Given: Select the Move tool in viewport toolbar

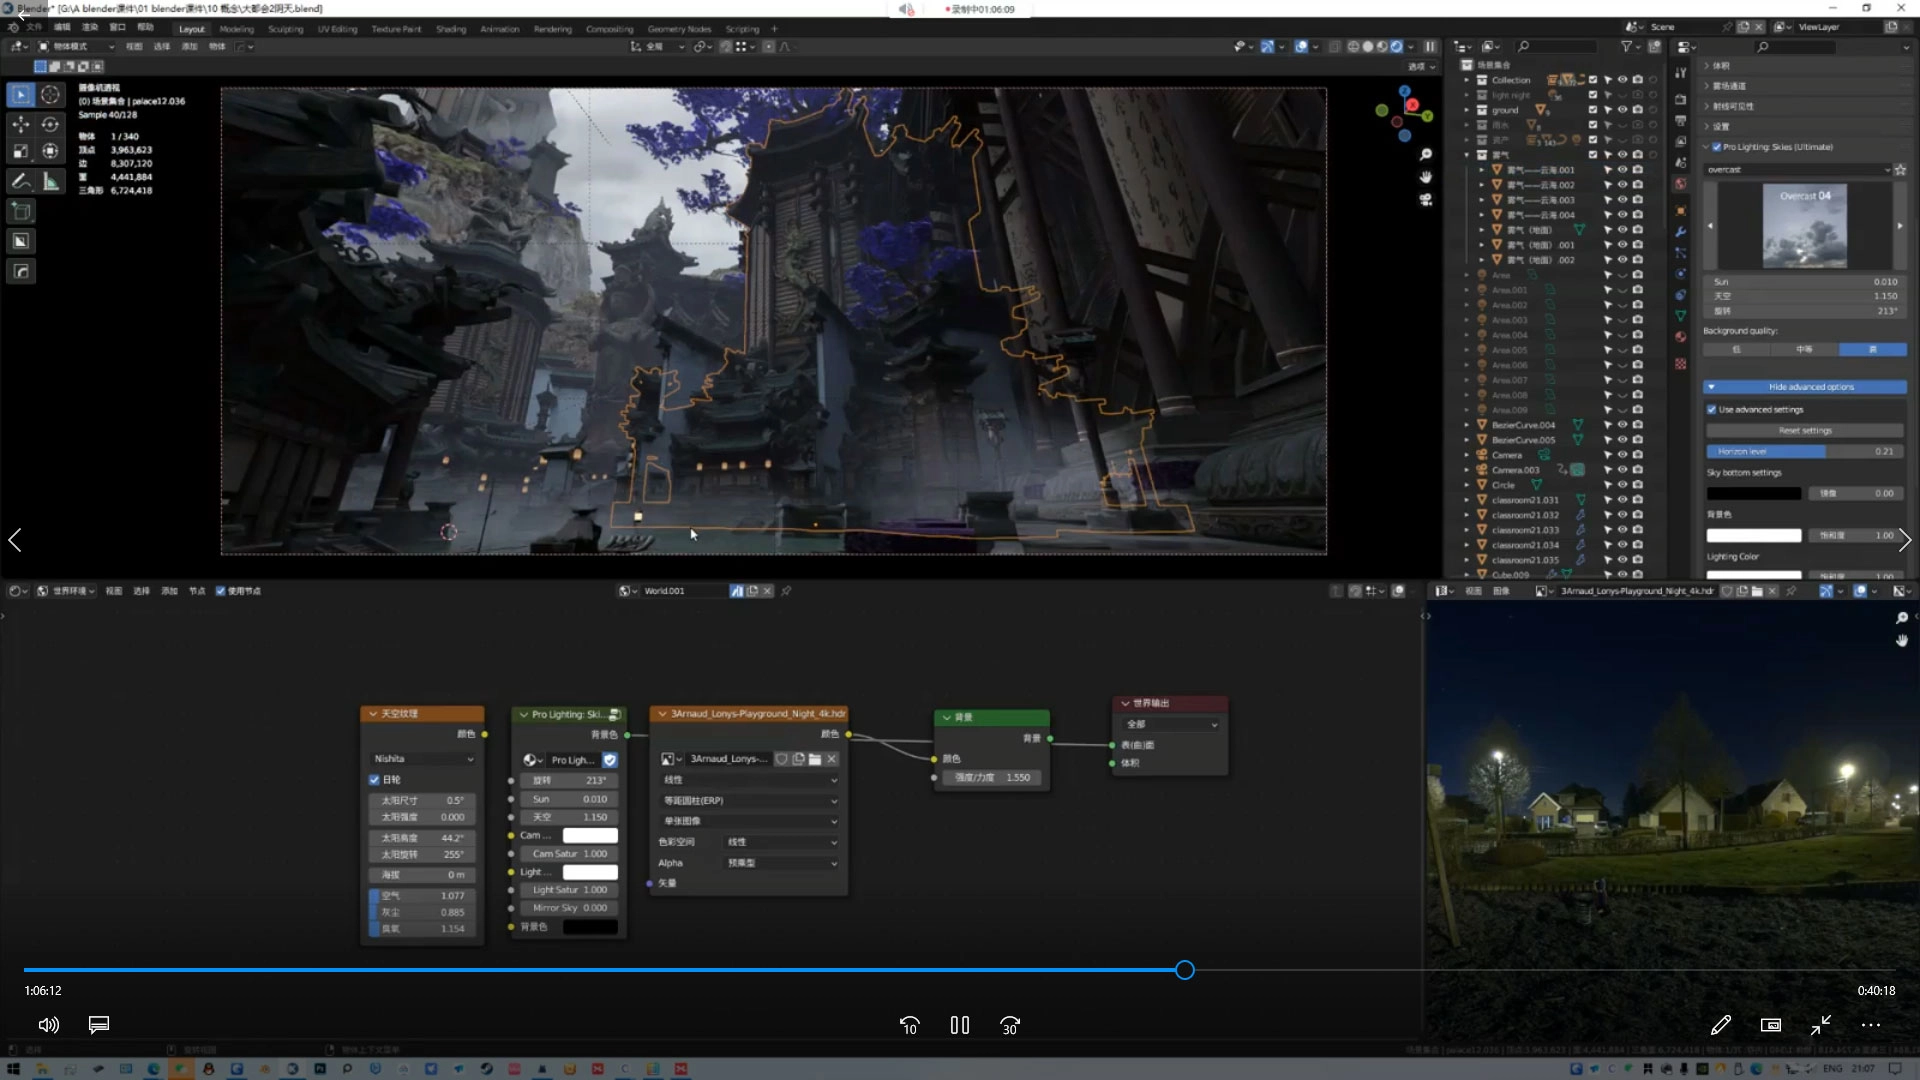Looking at the screenshot, I should 20,124.
